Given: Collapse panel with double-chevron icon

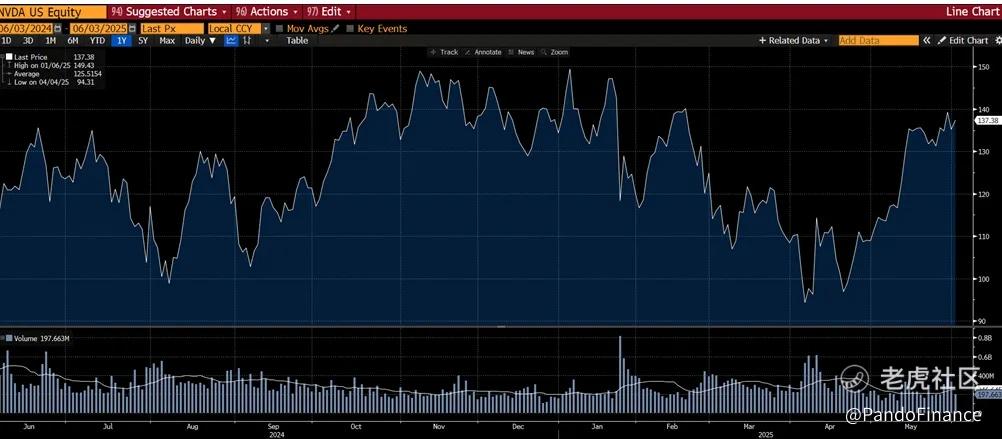Looking at the screenshot, I should (926, 40).
